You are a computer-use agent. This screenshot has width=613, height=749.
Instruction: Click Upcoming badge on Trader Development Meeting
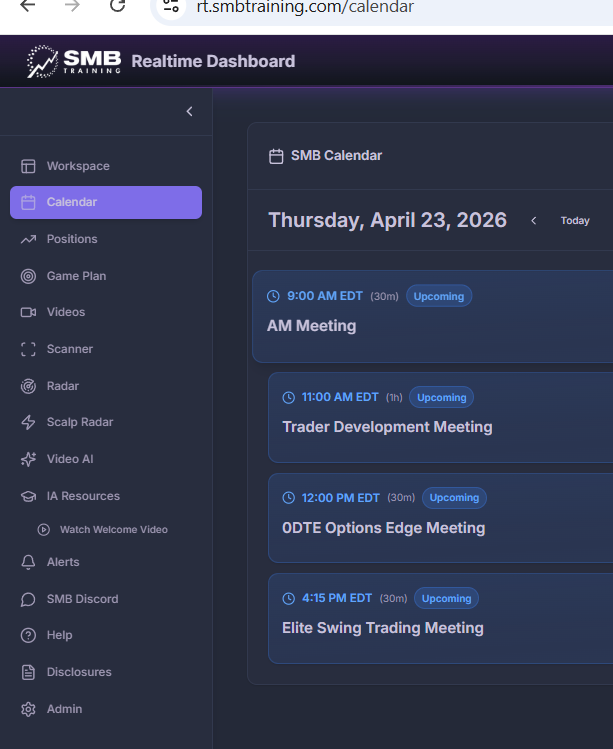click(441, 397)
